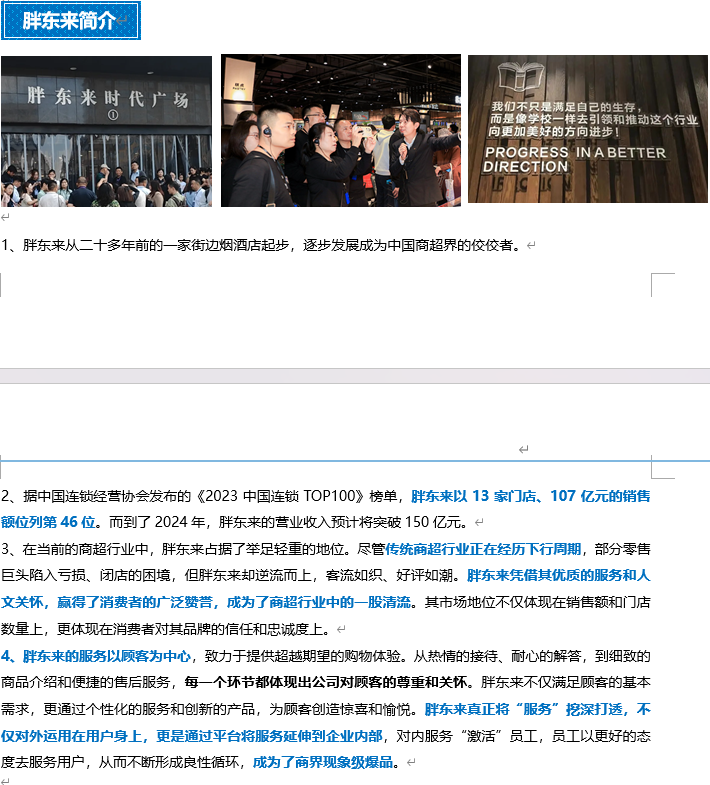Click the 胖东来简介 blue title box

click(71, 21)
